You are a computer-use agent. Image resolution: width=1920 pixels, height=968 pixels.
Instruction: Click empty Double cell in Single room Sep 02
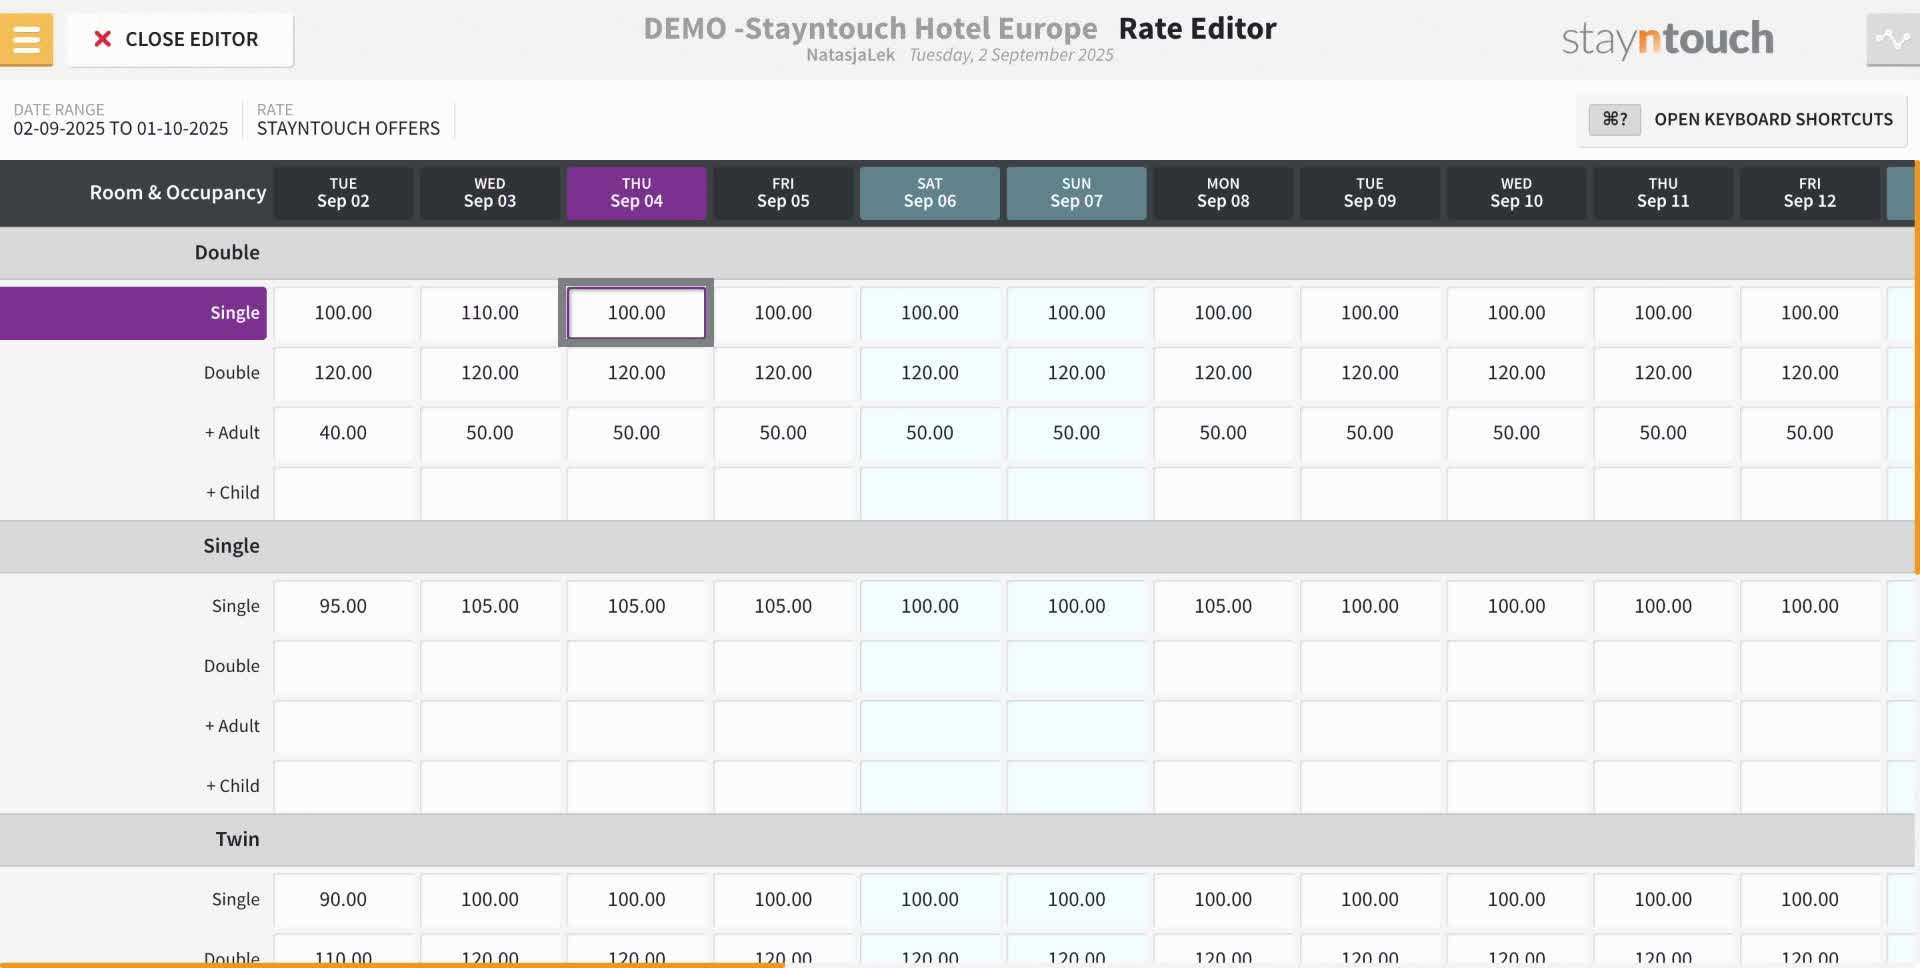[343, 666]
